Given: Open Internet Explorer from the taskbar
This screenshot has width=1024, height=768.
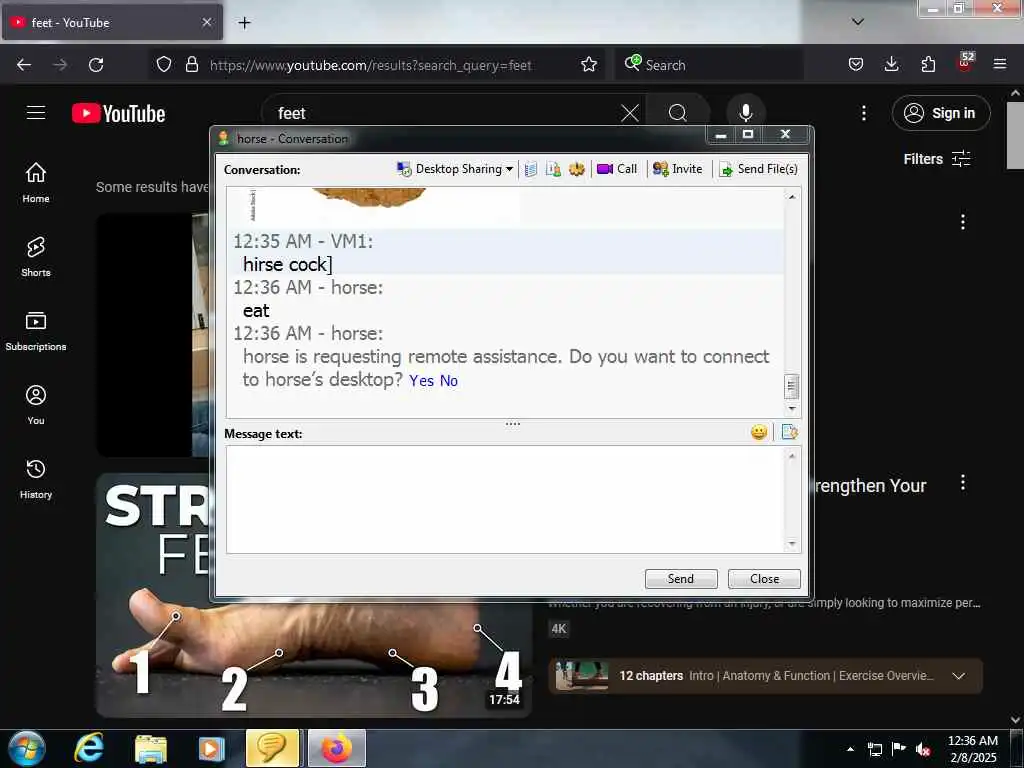Looking at the screenshot, I should [x=88, y=748].
